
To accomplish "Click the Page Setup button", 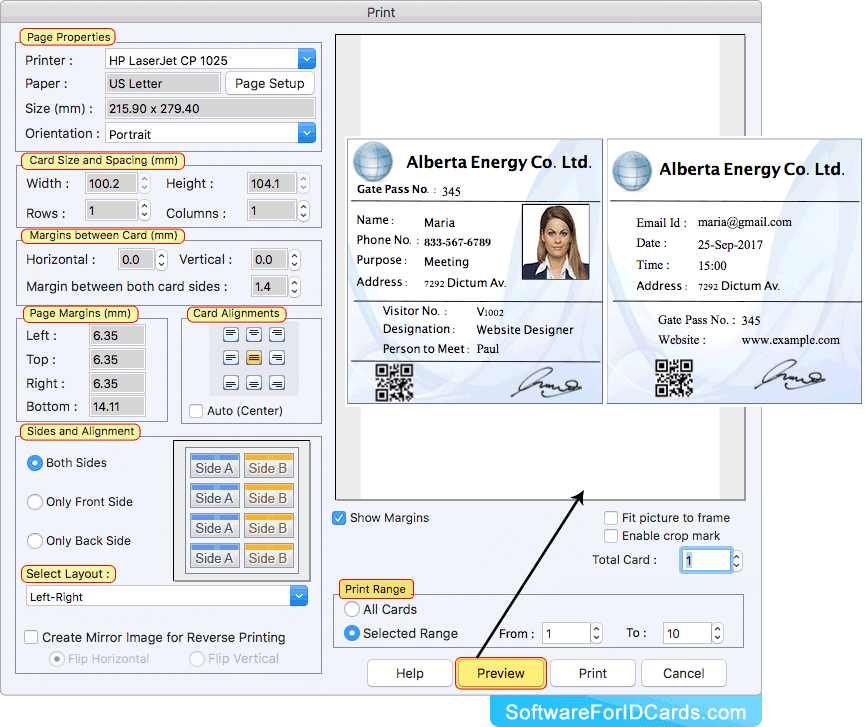I will (270, 83).
